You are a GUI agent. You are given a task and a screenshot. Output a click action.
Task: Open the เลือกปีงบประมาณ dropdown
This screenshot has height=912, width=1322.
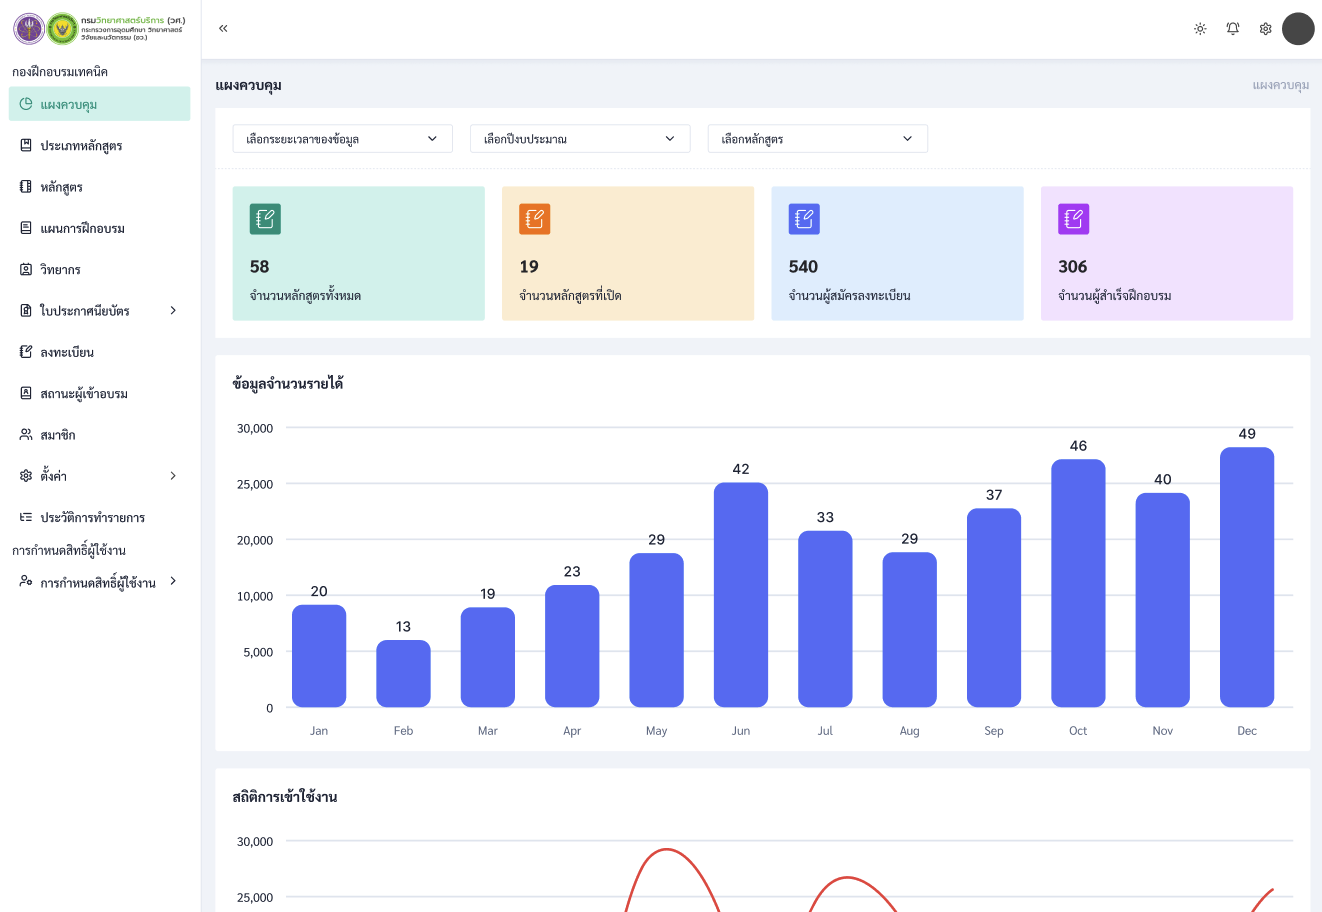click(580, 139)
